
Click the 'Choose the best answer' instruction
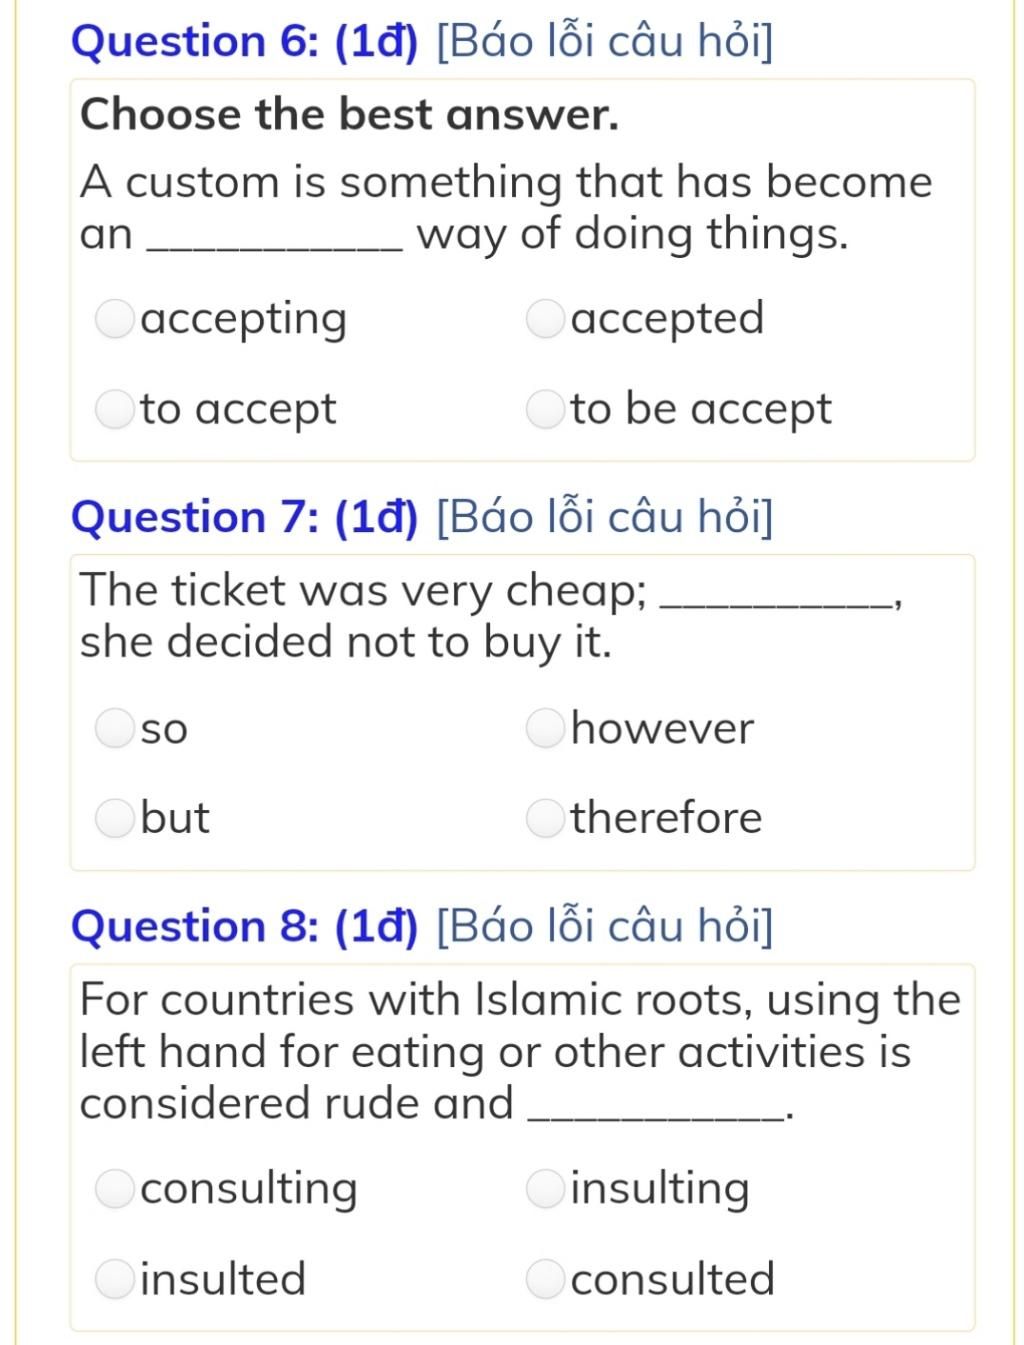349,114
